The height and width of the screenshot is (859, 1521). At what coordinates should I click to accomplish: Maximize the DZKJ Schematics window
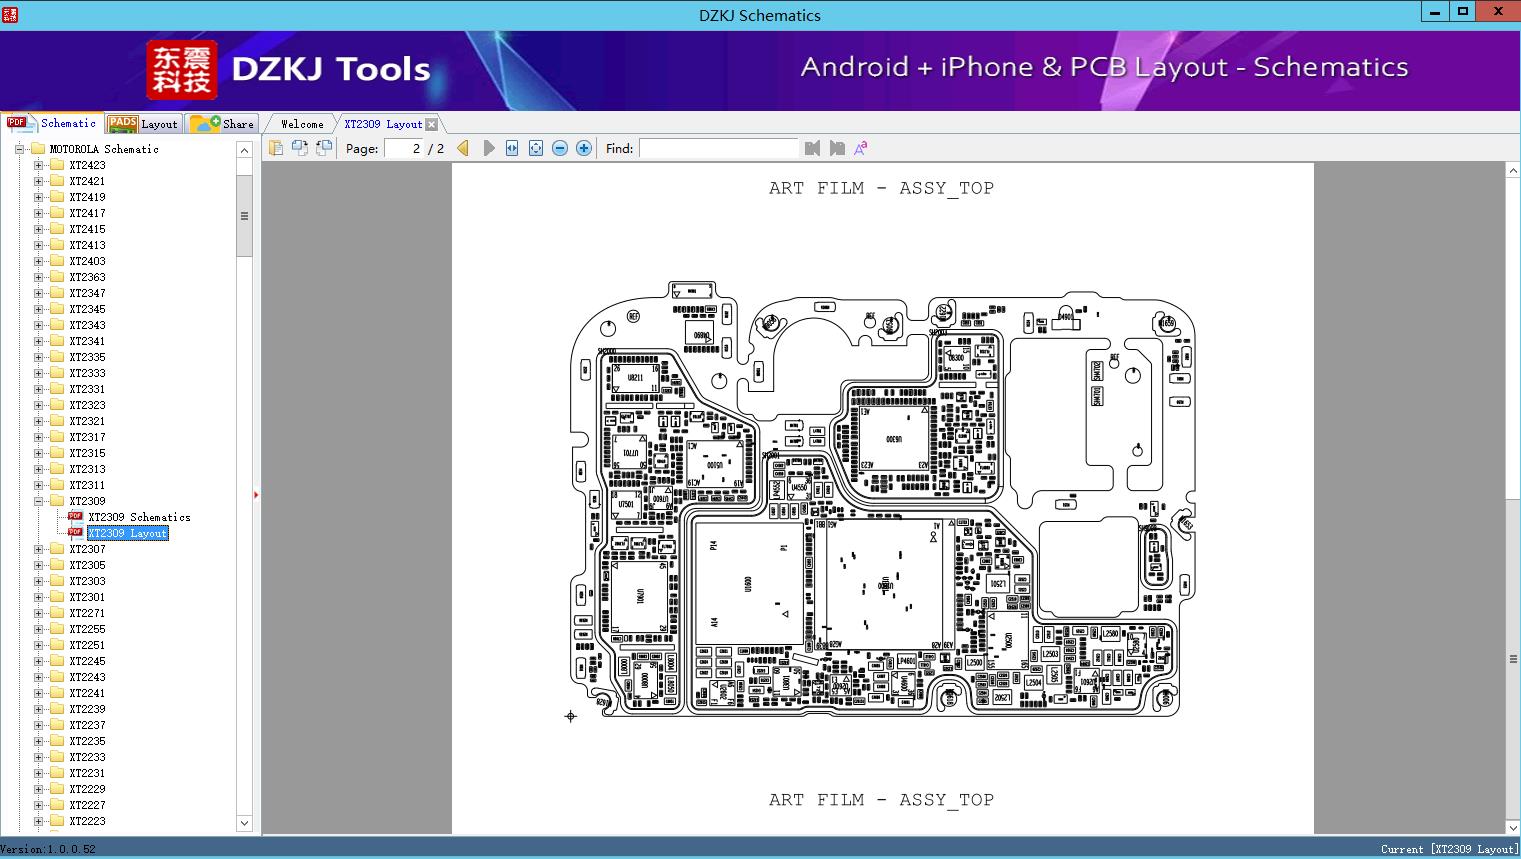point(1463,11)
